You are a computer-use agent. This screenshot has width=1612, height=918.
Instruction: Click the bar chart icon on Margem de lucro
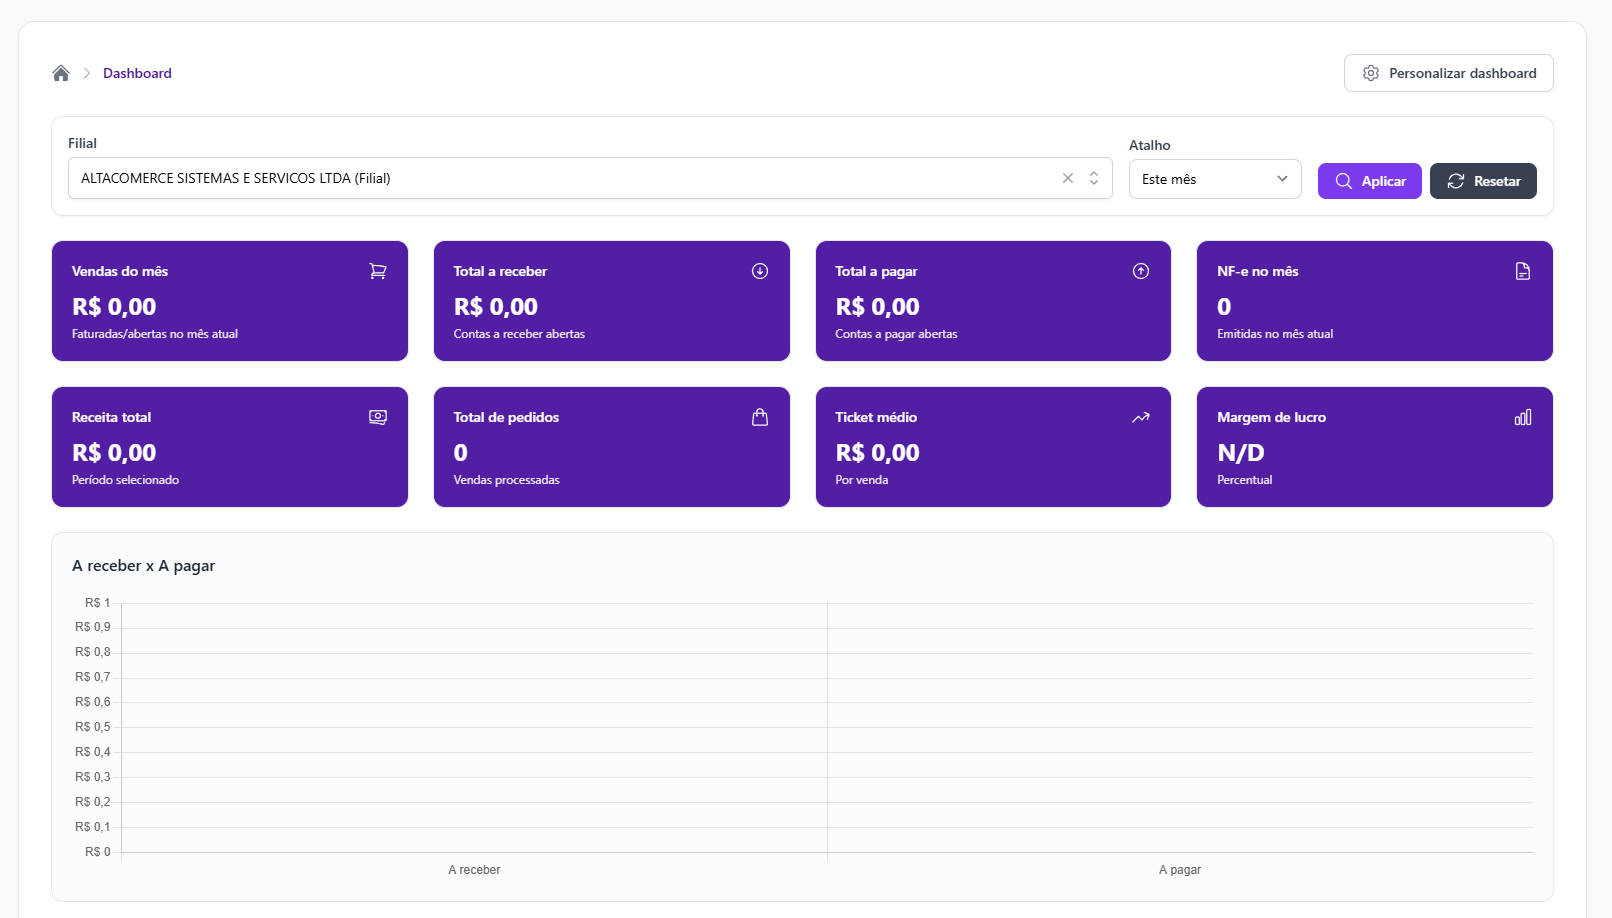pos(1523,417)
